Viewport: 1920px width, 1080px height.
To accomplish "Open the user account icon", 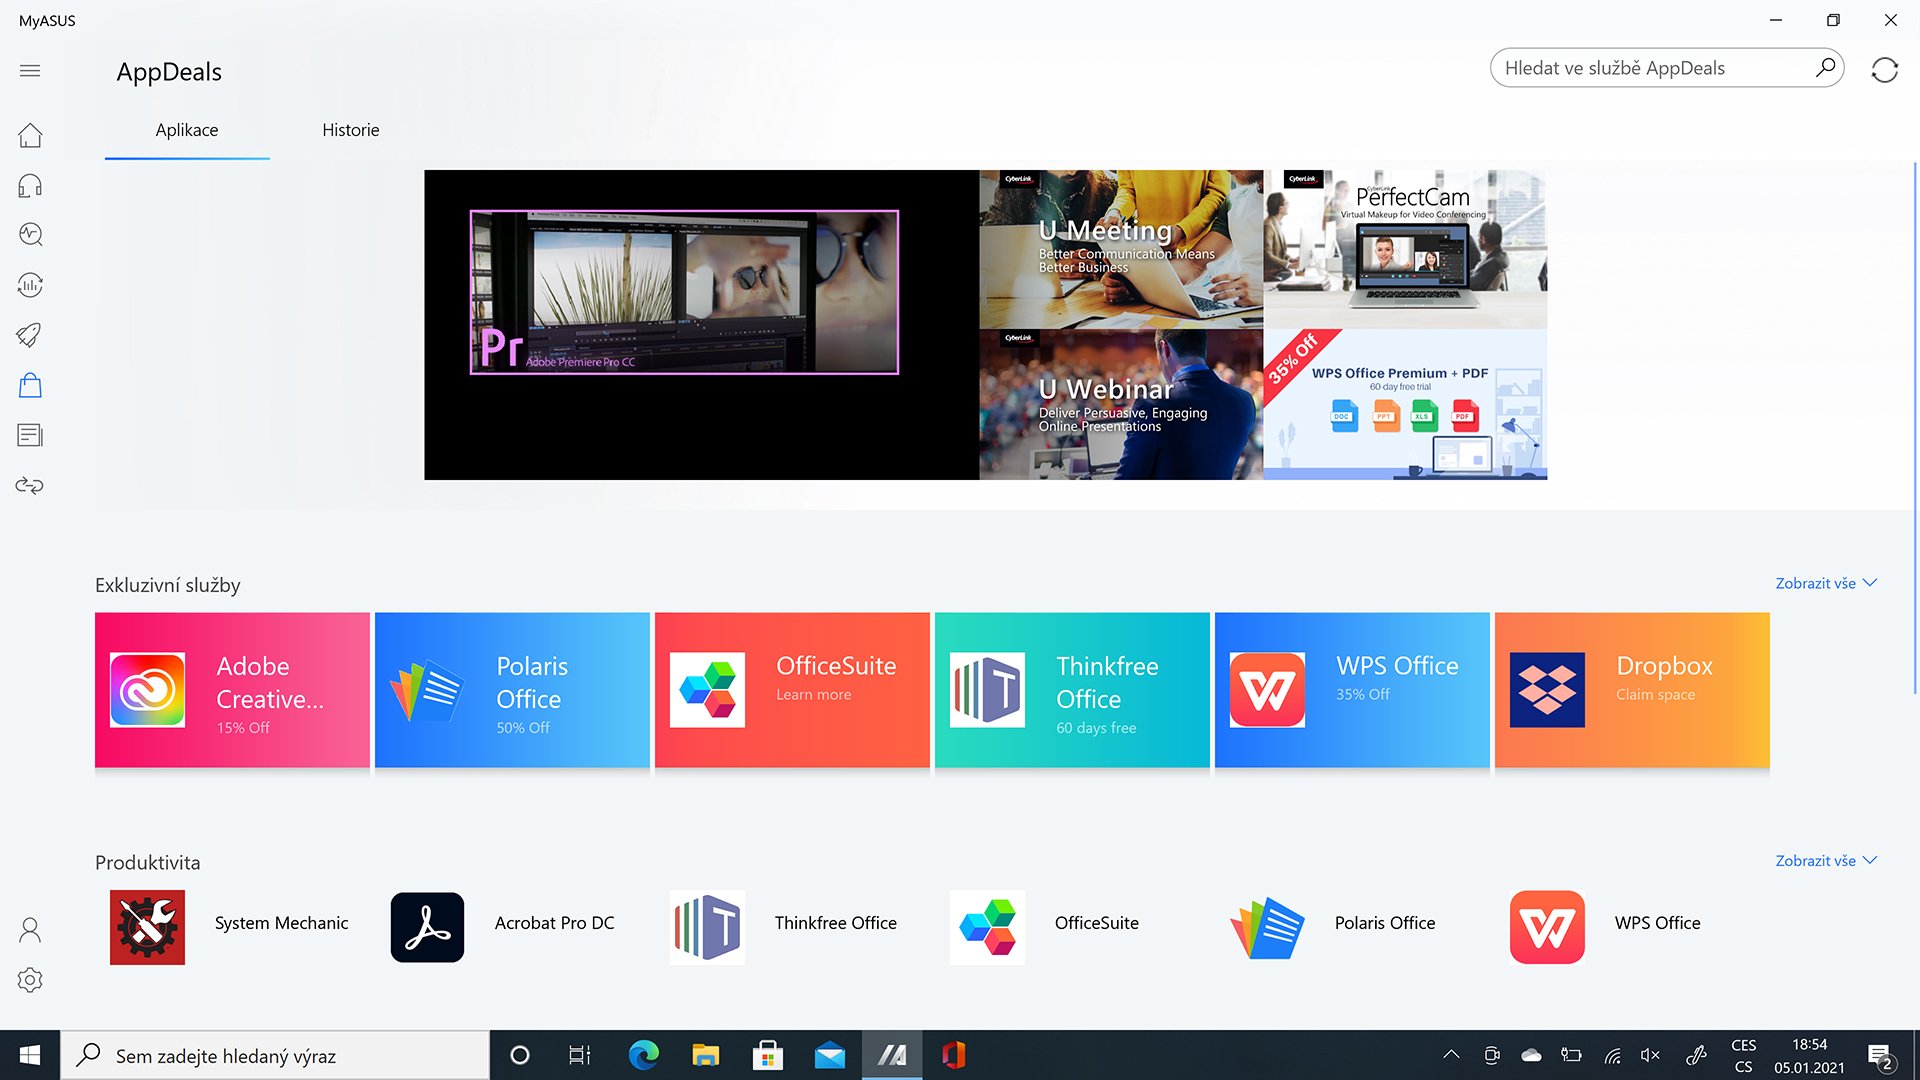I will (x=30, y=930).
